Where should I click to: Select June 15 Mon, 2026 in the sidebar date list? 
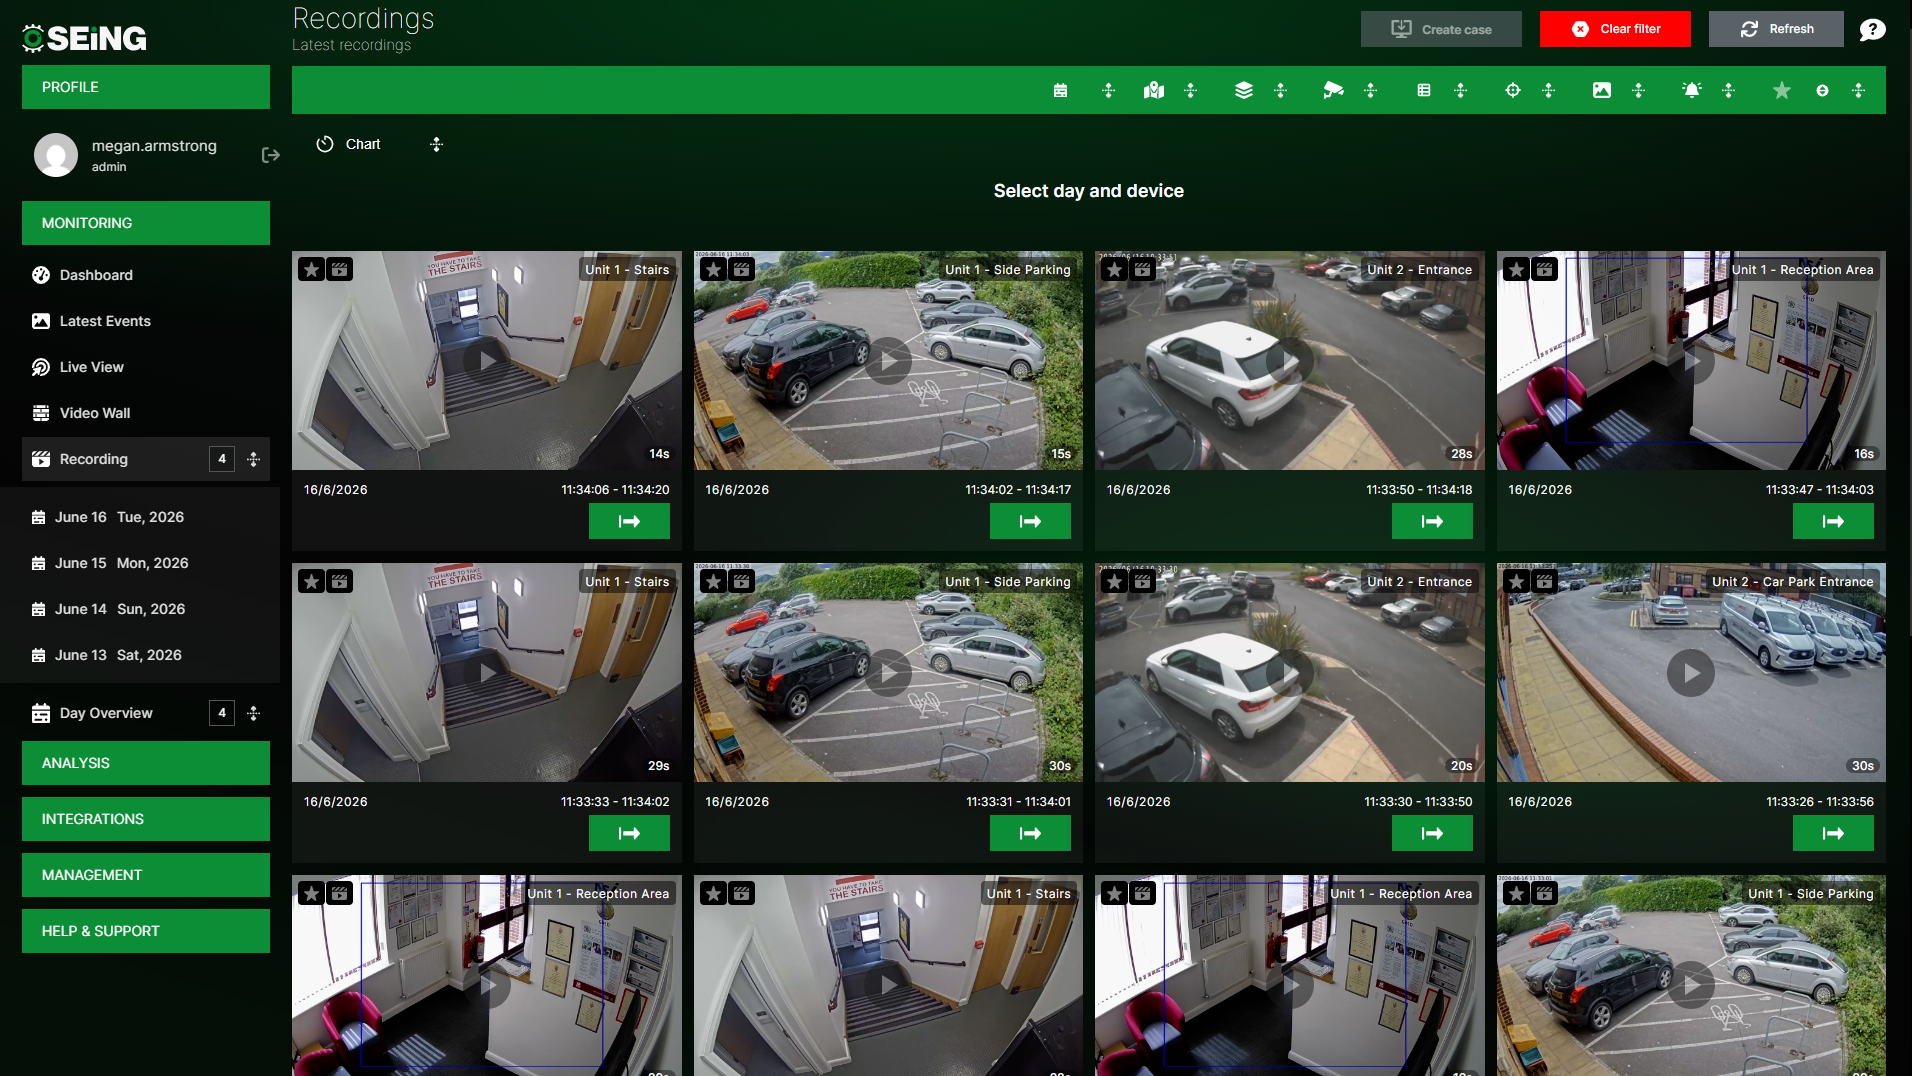(121, 563)
